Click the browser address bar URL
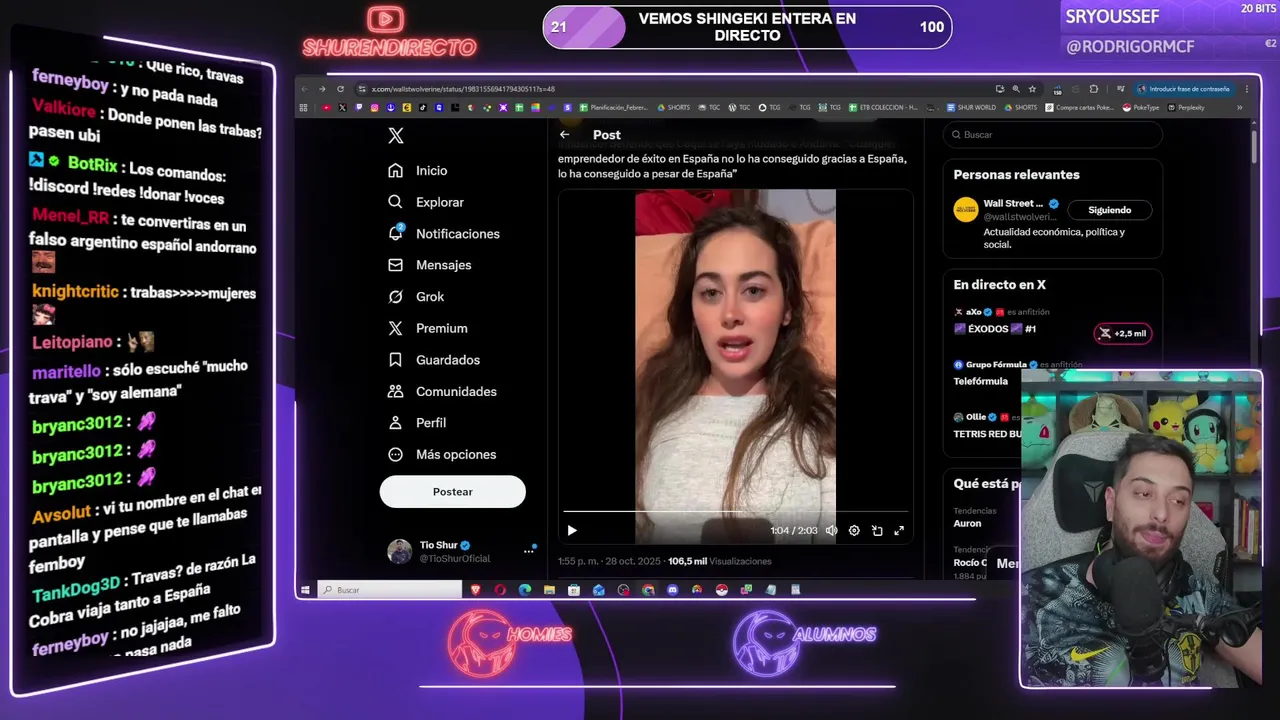1280x720 pixels. (x=463, y=89)
